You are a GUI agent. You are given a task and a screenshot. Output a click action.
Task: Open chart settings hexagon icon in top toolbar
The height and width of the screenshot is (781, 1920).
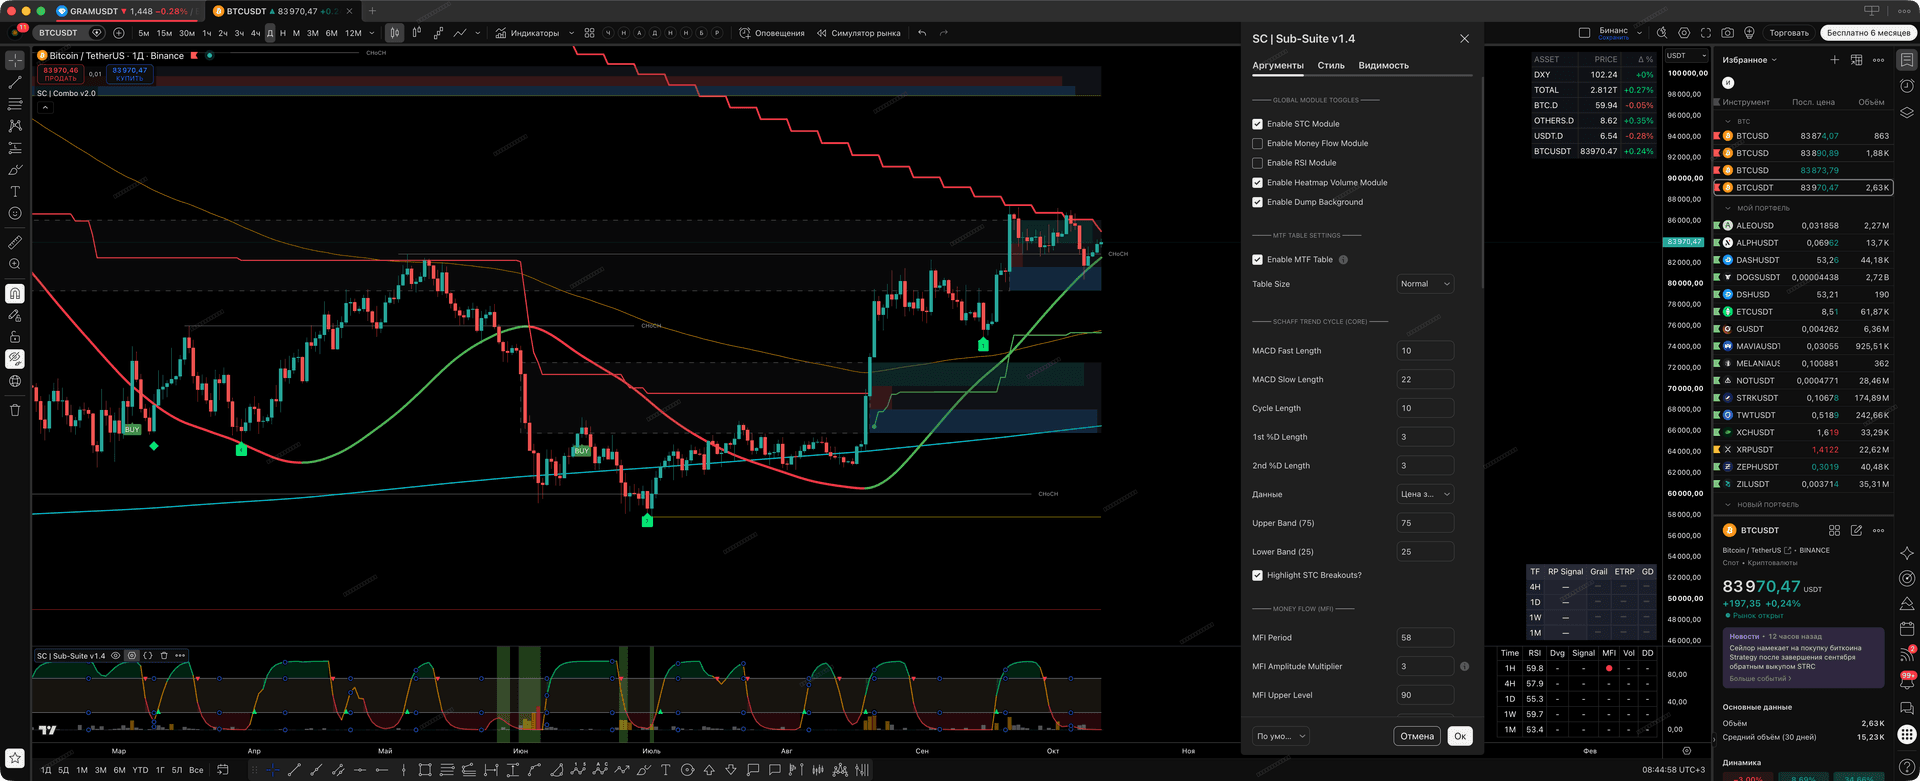1684,33
